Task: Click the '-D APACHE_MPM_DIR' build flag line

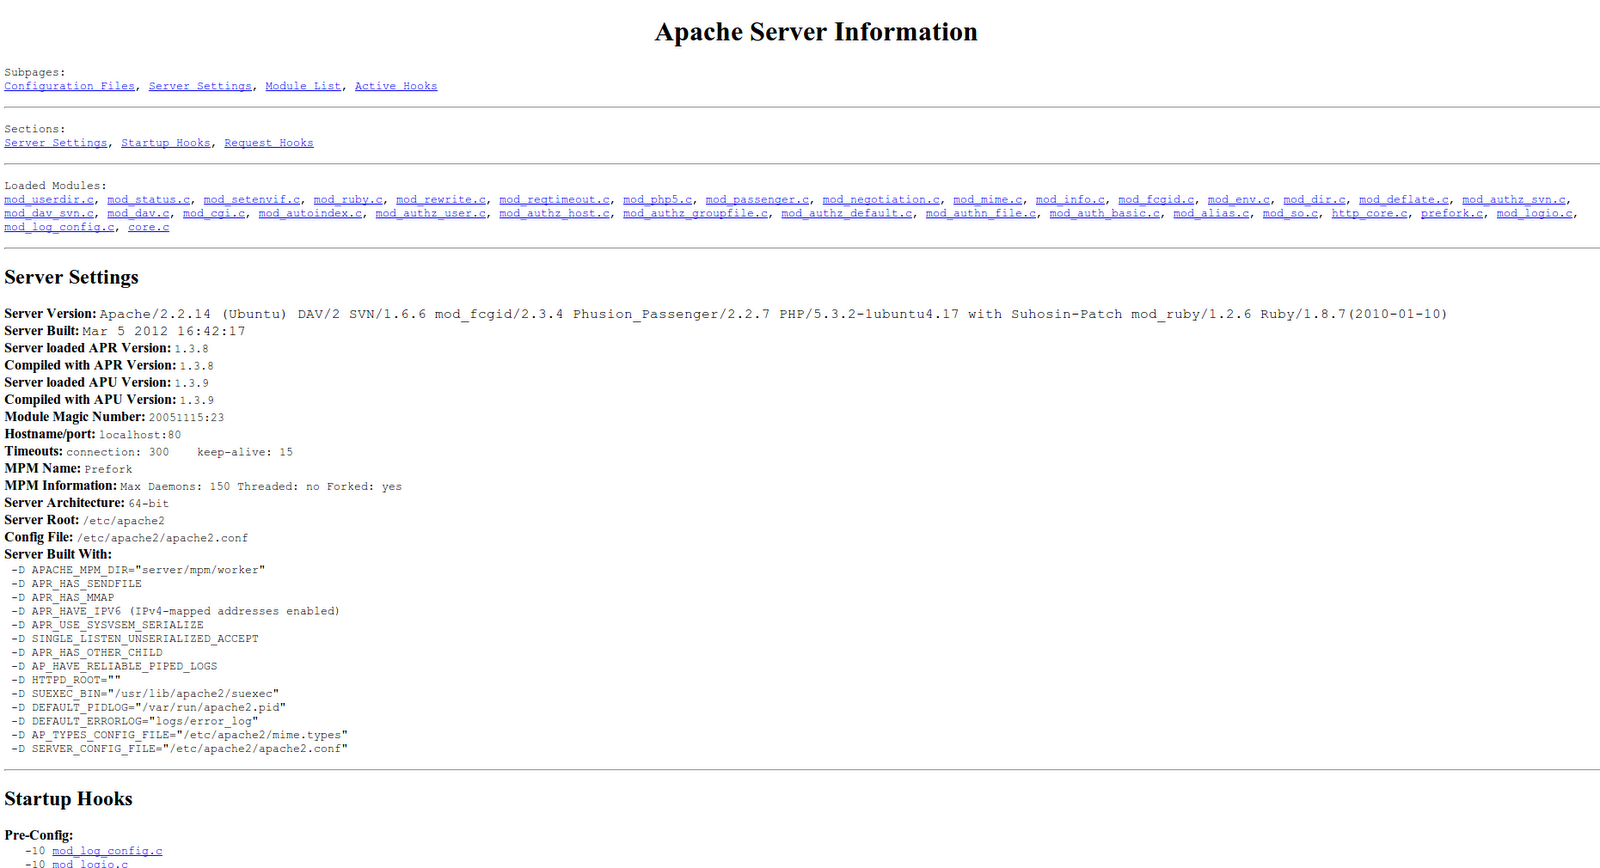Action: [x=138, y=570]
